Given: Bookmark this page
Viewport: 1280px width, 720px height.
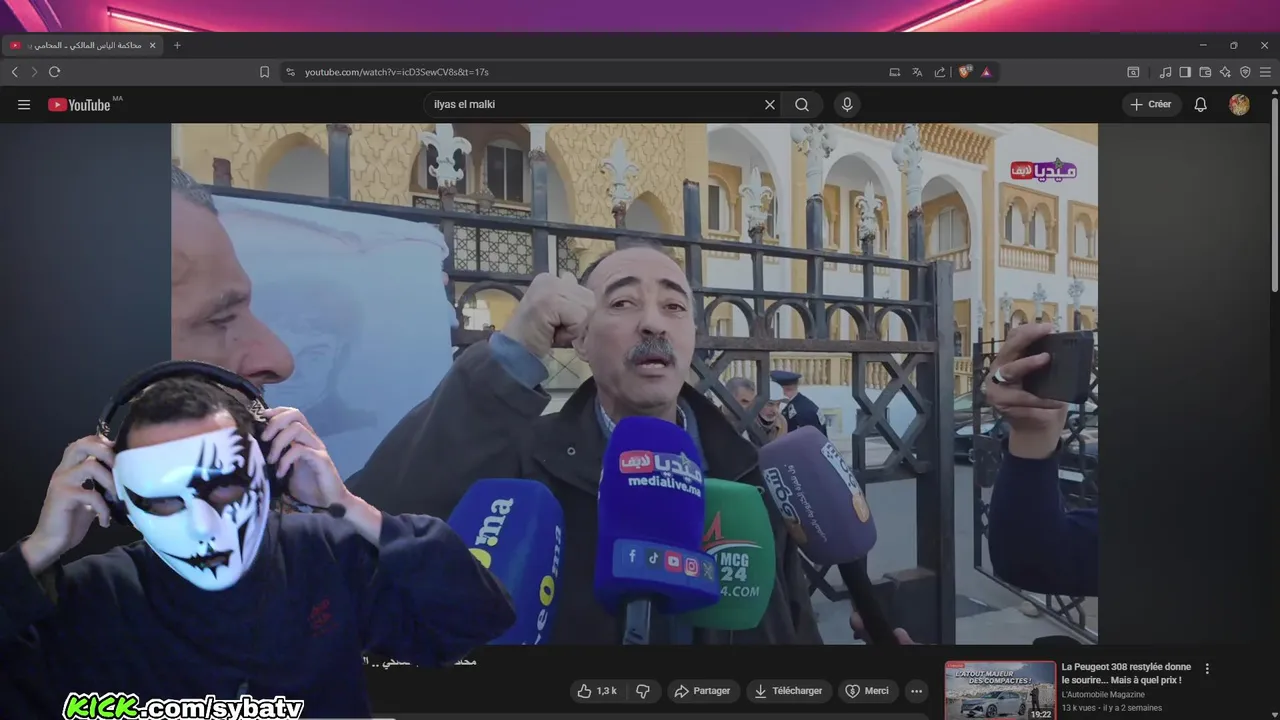Looking at the screenshot, I should pyautogui.click(x=264, y=72).
